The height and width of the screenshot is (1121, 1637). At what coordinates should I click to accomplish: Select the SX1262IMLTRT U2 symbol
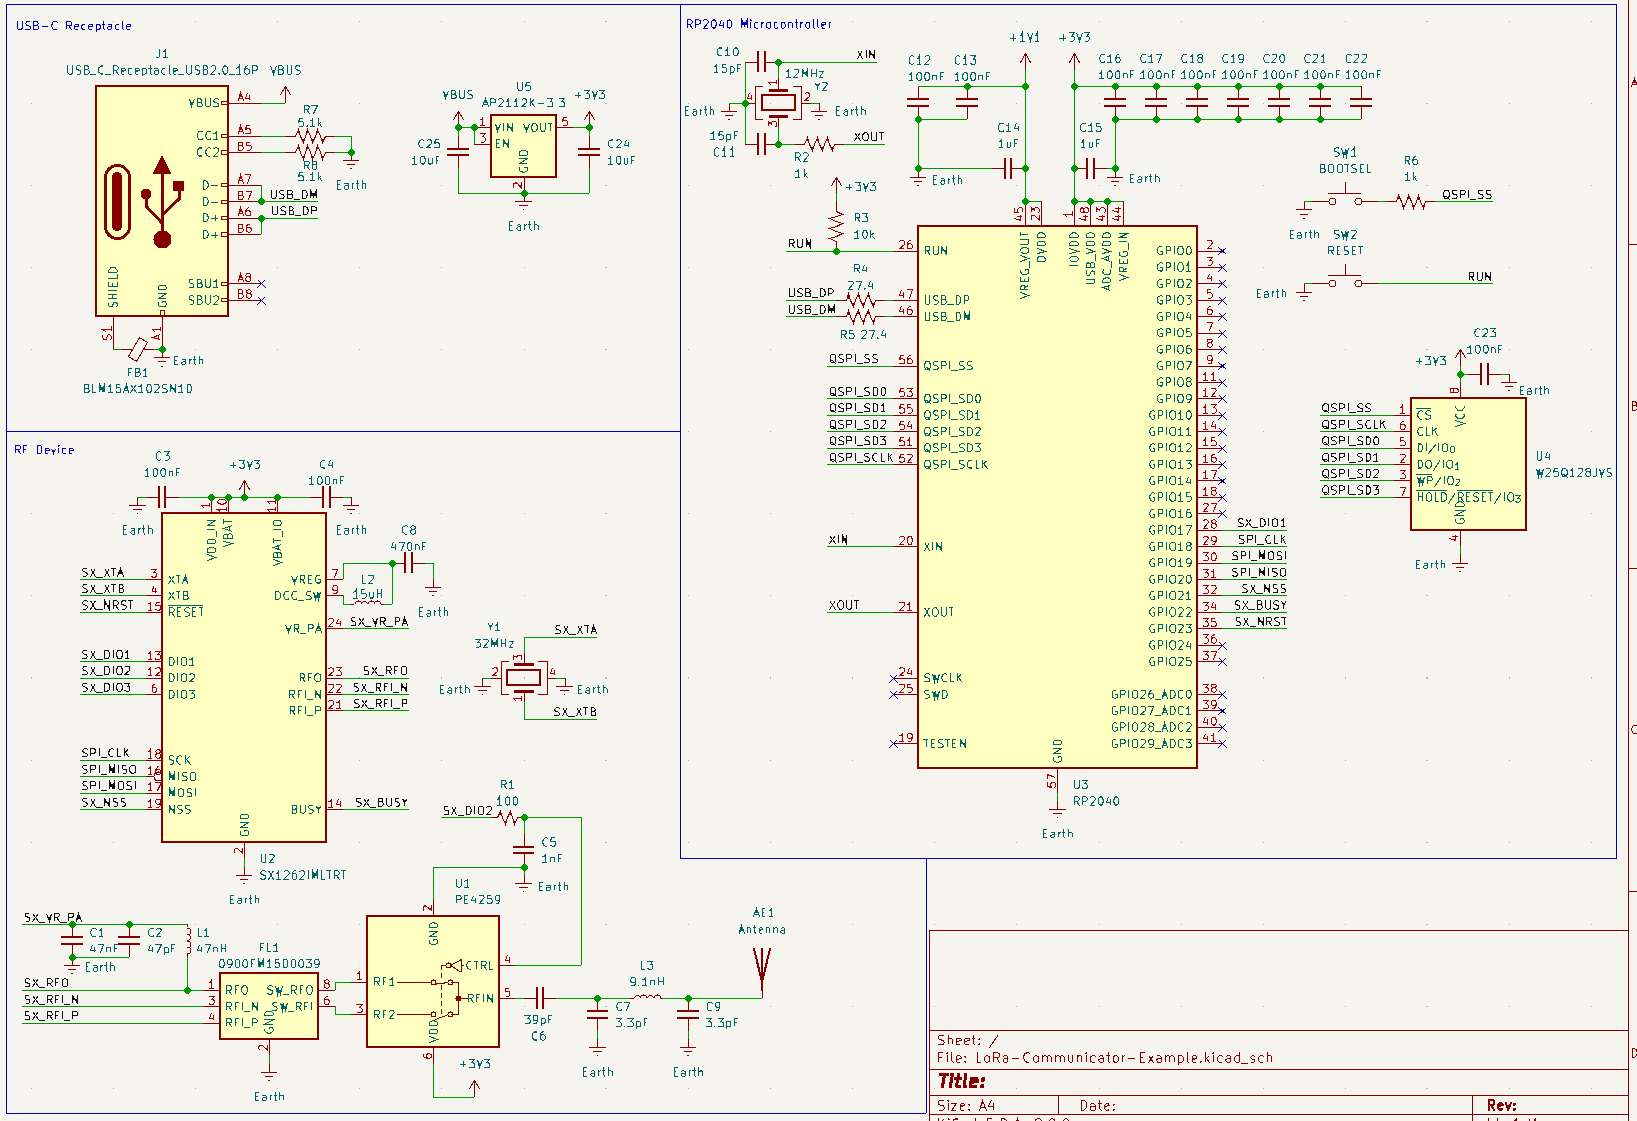243,678
